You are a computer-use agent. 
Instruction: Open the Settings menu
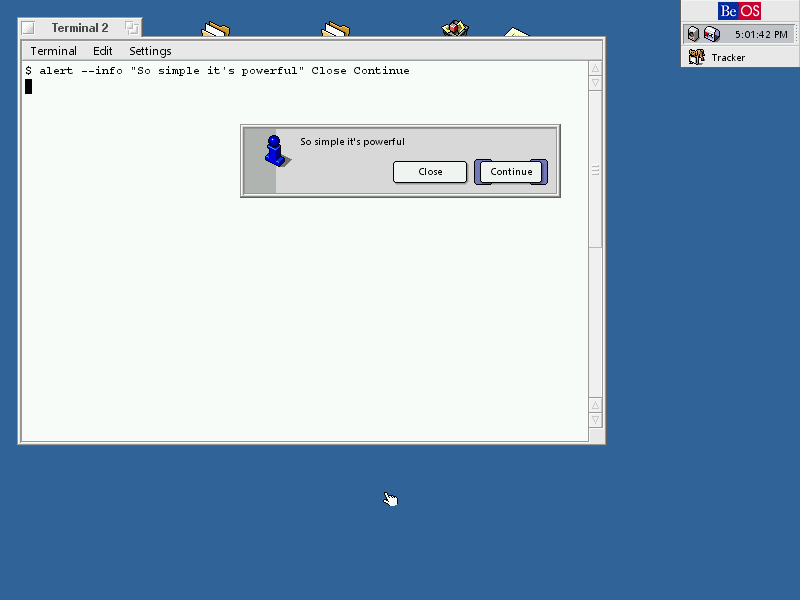point(150,51)
